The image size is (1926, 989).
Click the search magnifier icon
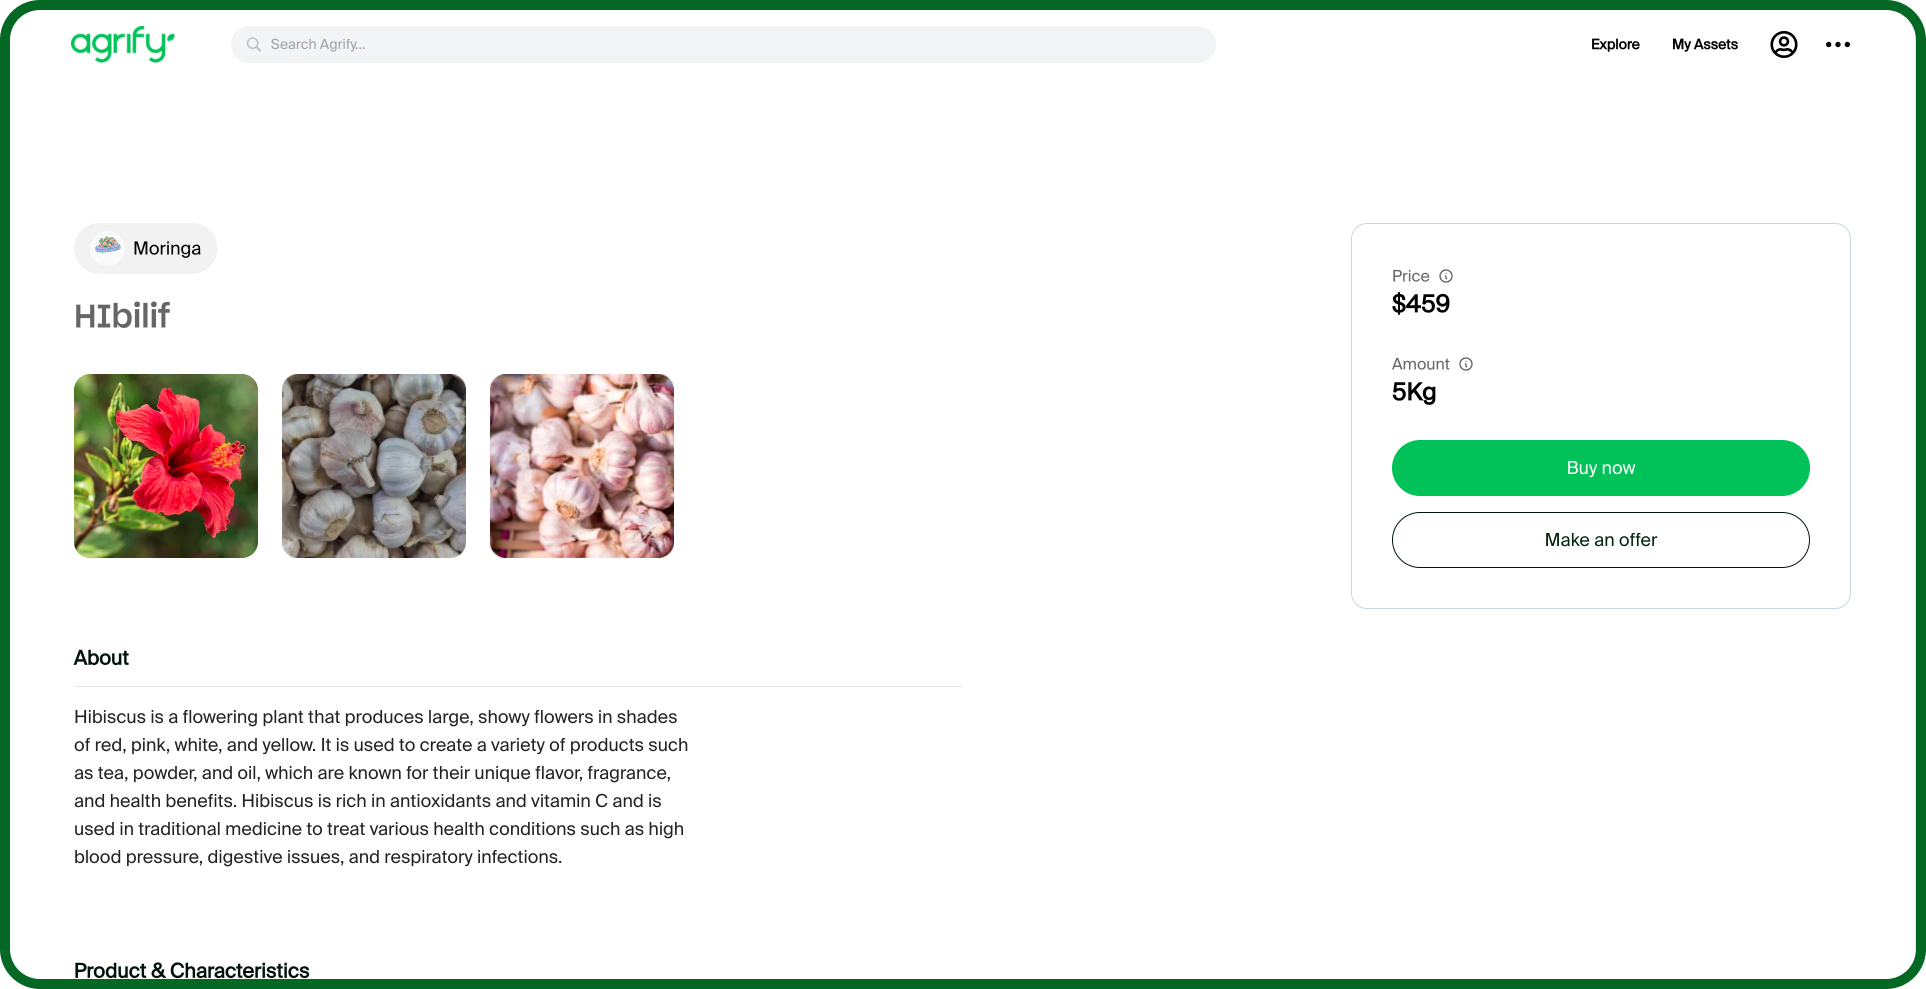coord(254,44)
